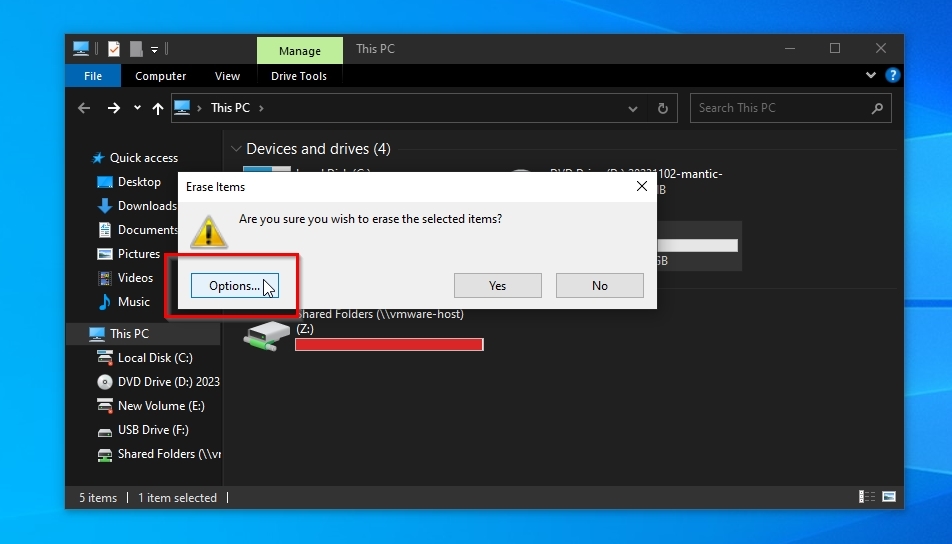Click the Properties quick access toolbar icon
This screenshot has width=952, height=544.
114,49
